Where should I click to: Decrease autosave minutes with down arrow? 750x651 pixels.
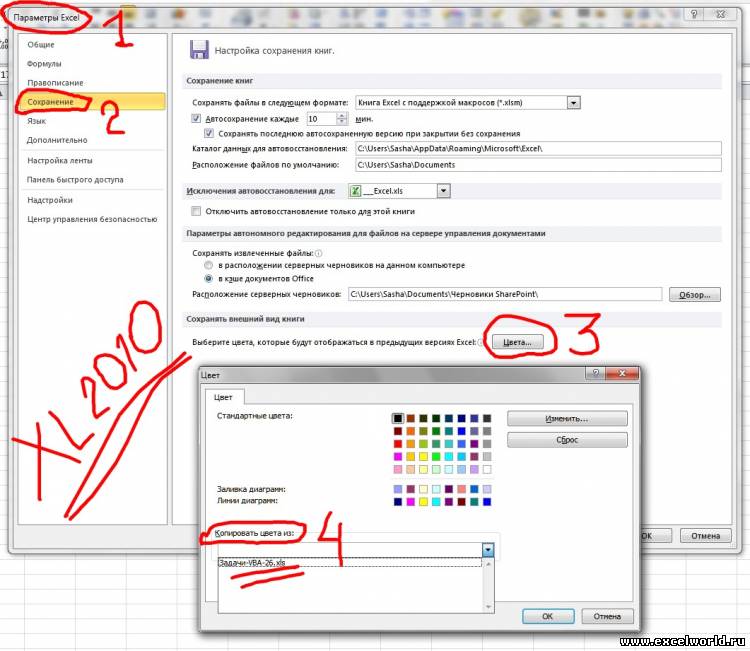(342, 121)
